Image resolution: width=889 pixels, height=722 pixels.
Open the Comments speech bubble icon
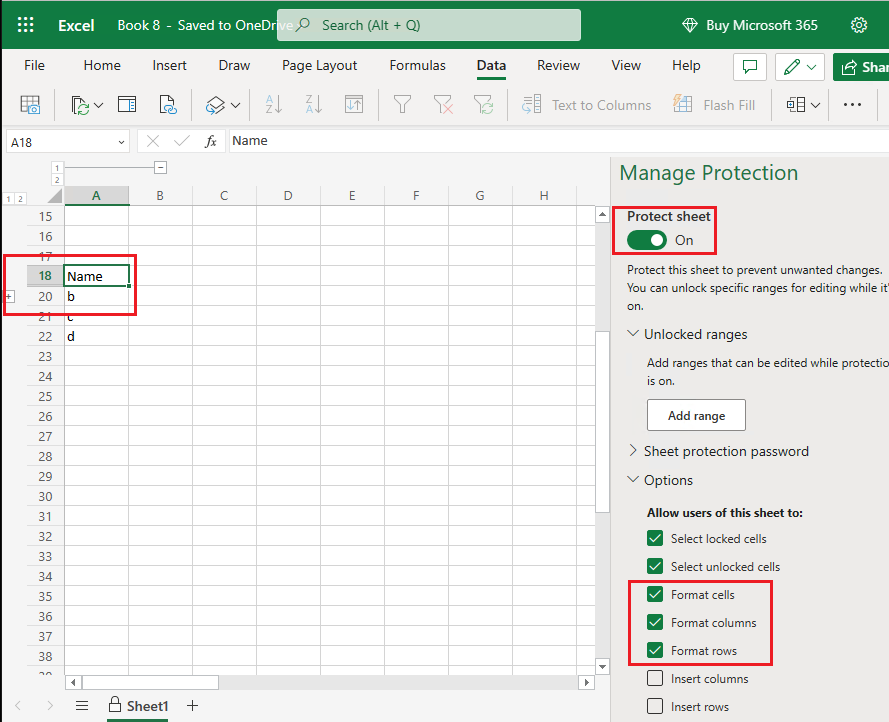click(x=750, y=67)
